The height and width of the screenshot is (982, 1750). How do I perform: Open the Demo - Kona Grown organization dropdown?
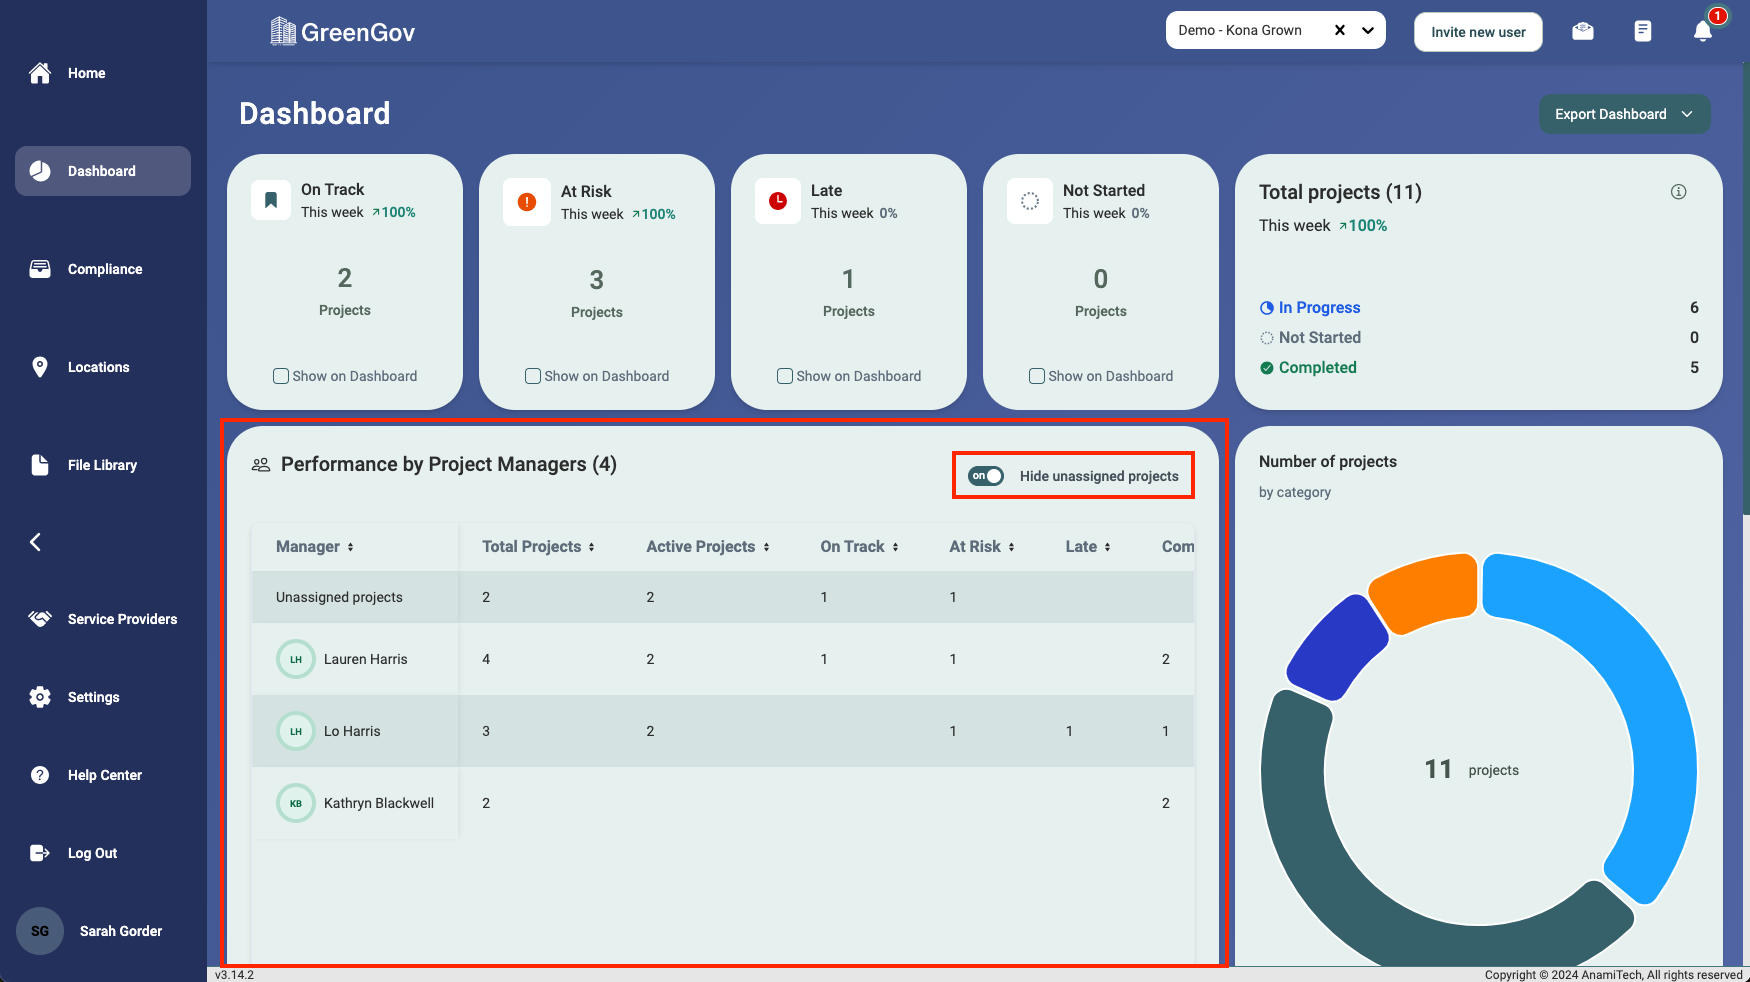[1368, 30]
